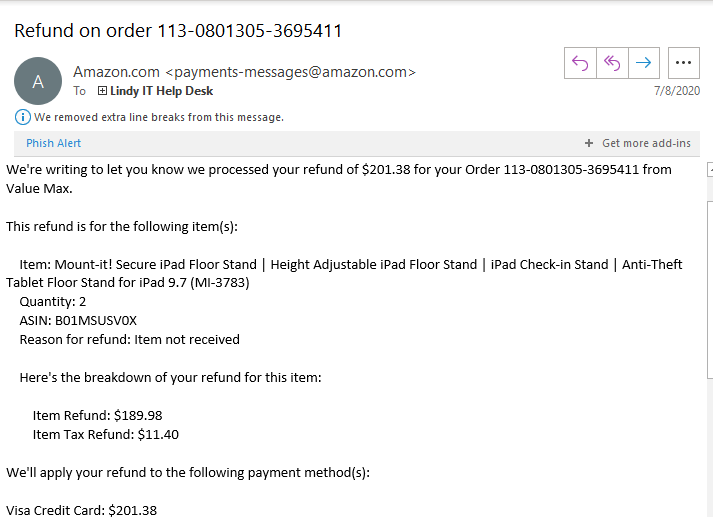Click the Lindy IT Help Desk recipient
This screenshot has width=713, height=517.
(x=161, y=91)
